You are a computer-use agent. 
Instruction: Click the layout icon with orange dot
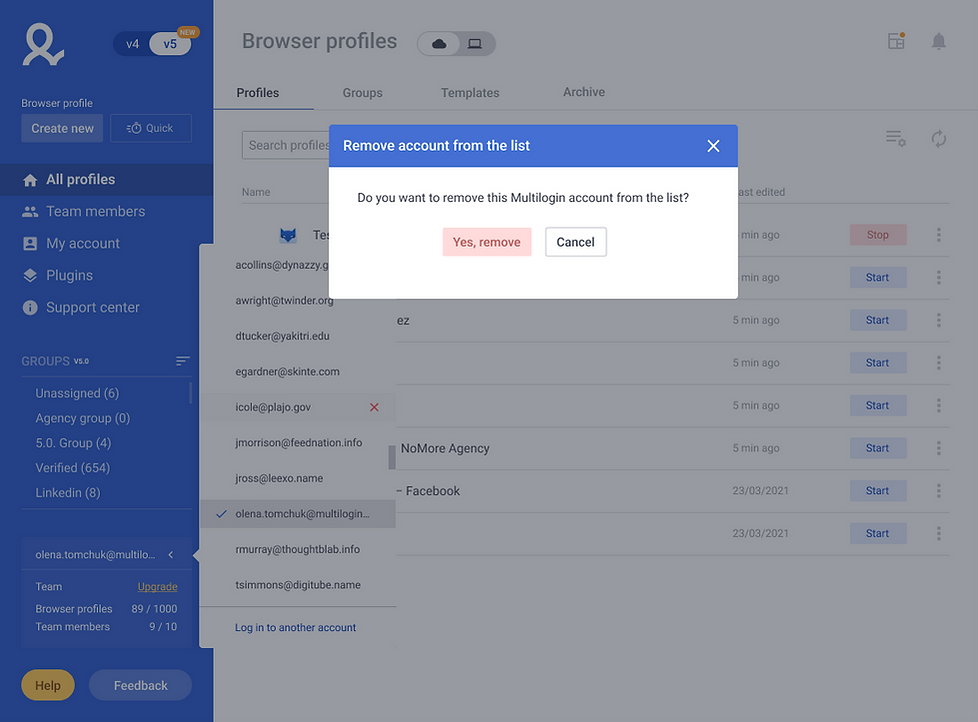pyautogui.click(x=896, y=41)
